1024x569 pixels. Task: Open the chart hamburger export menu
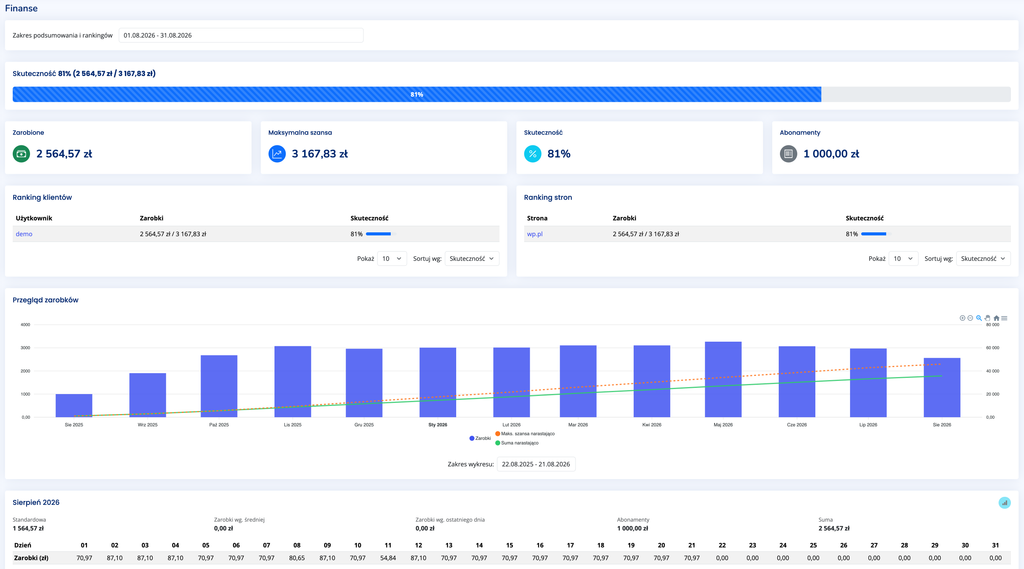pyautogui.click(x=1004, y=318)
